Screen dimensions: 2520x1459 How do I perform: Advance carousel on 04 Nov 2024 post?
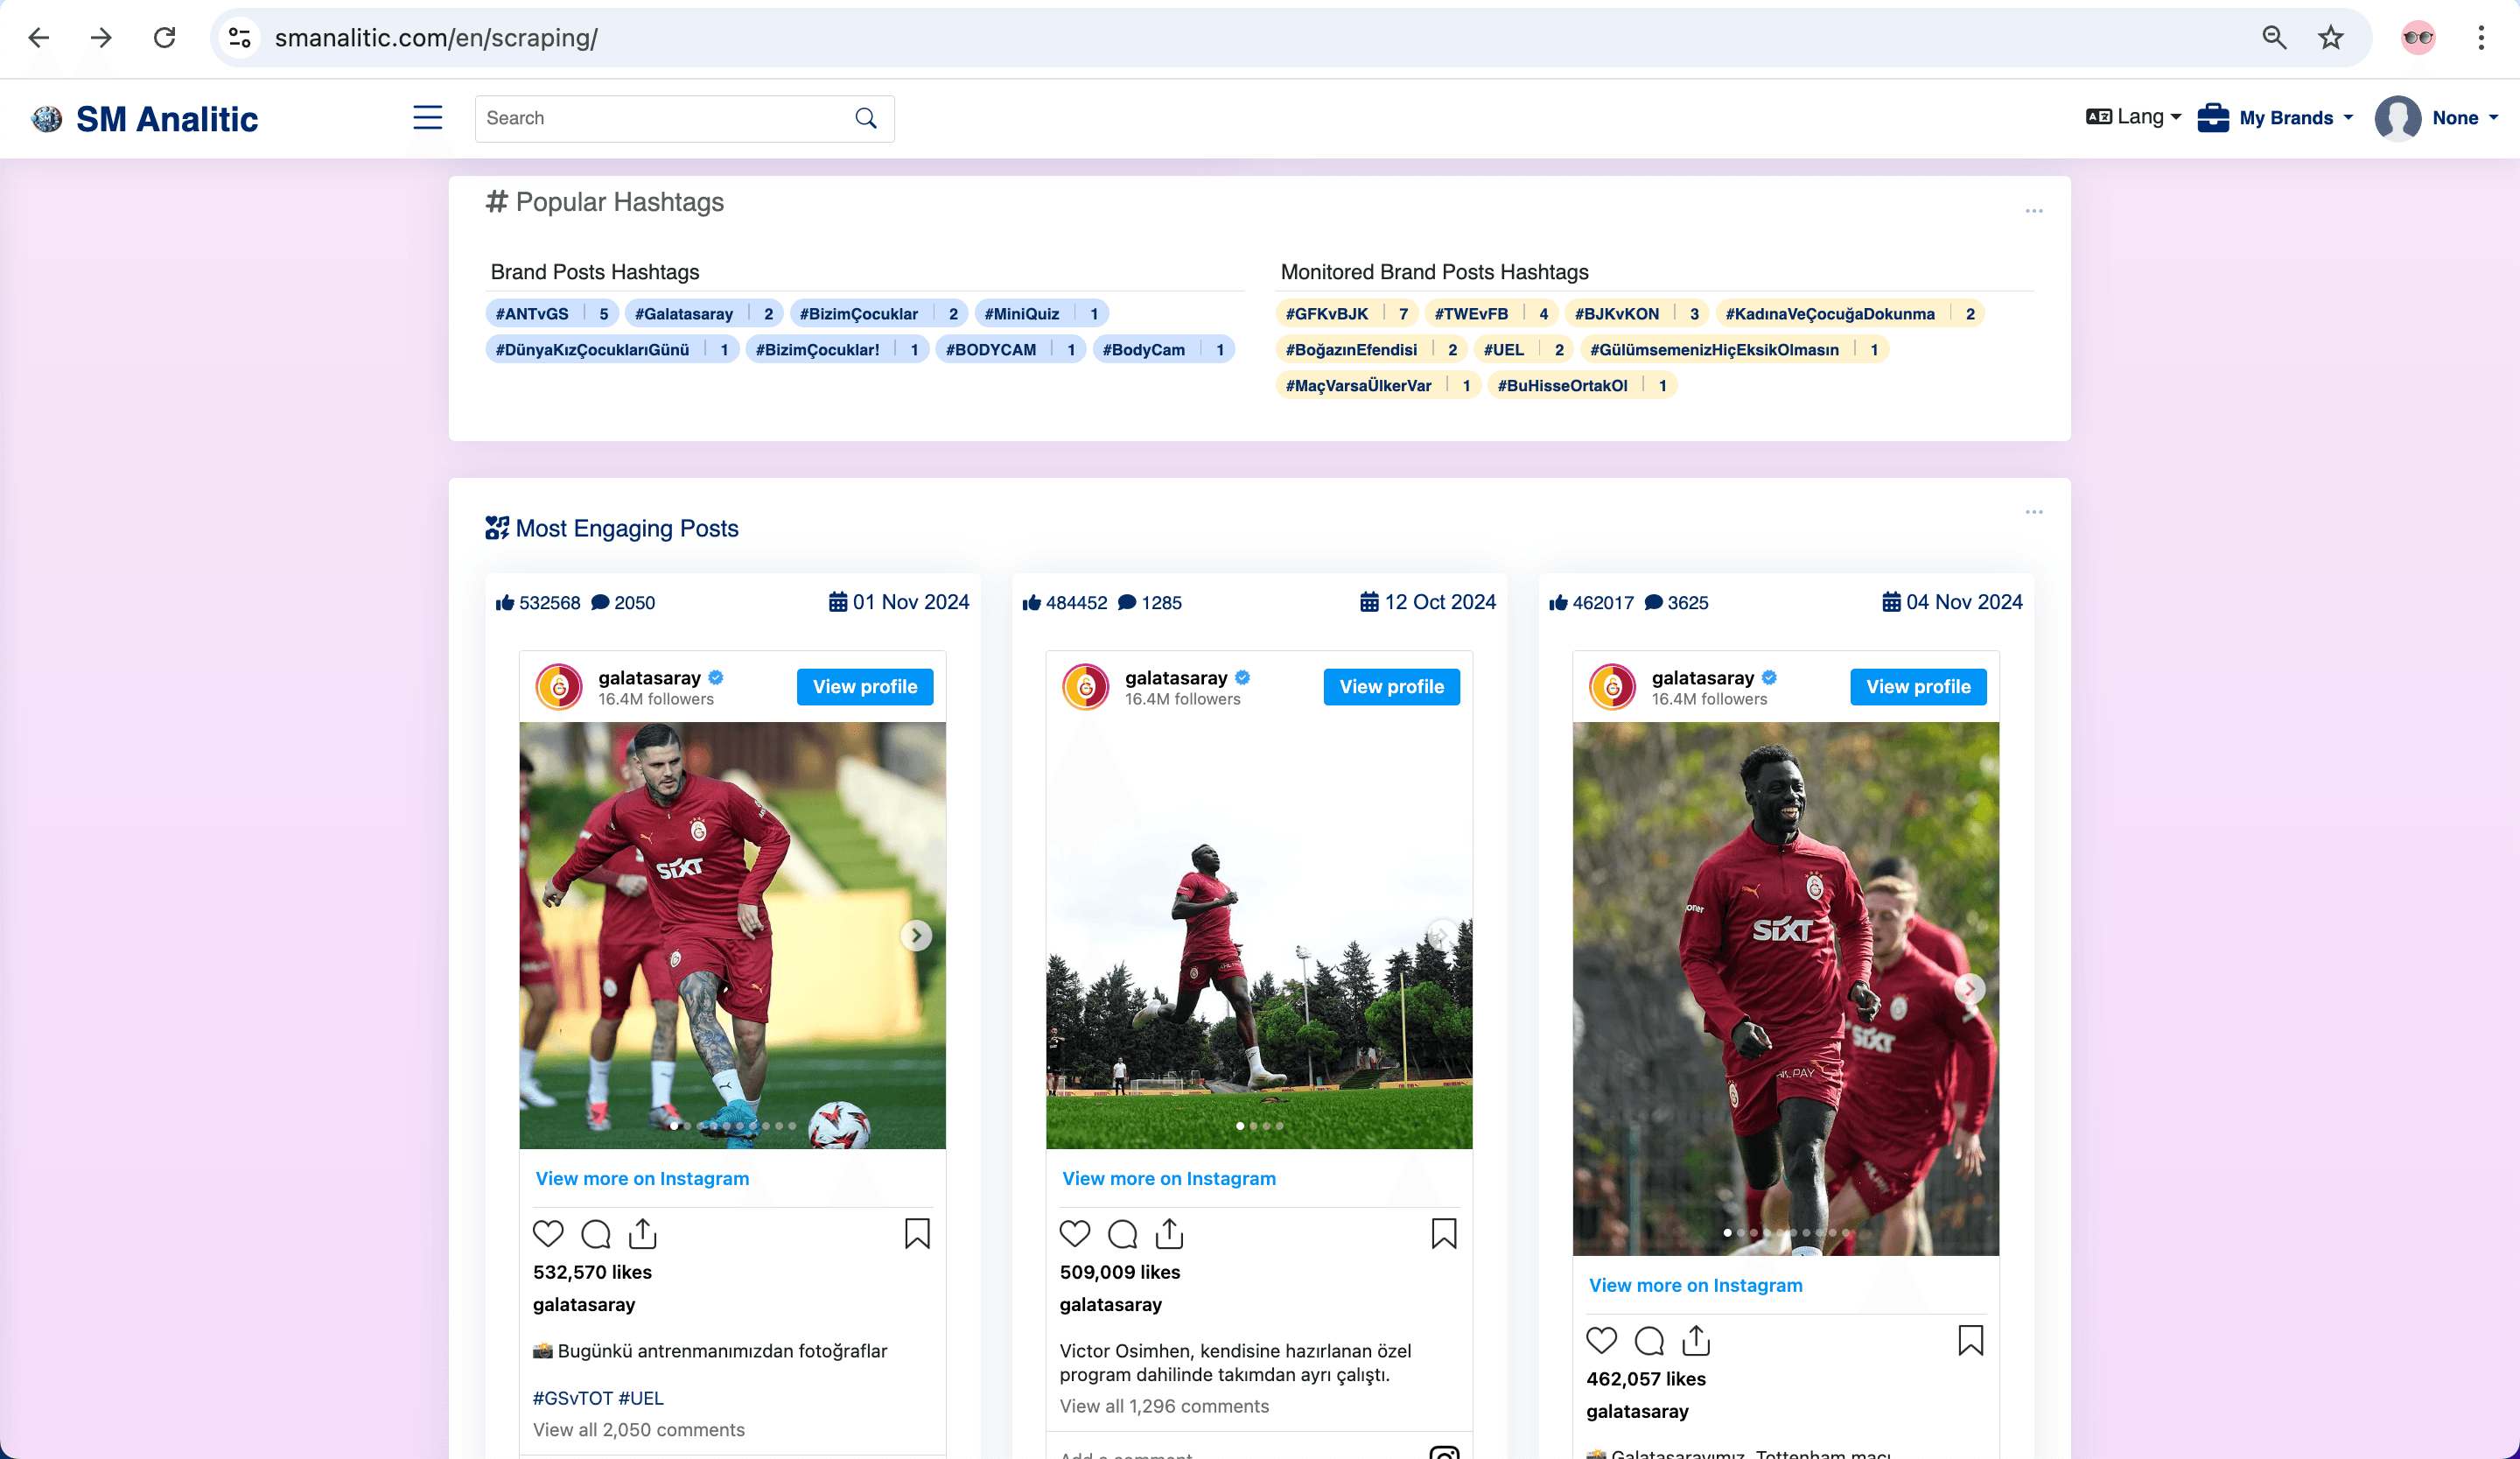point(1970,989)
